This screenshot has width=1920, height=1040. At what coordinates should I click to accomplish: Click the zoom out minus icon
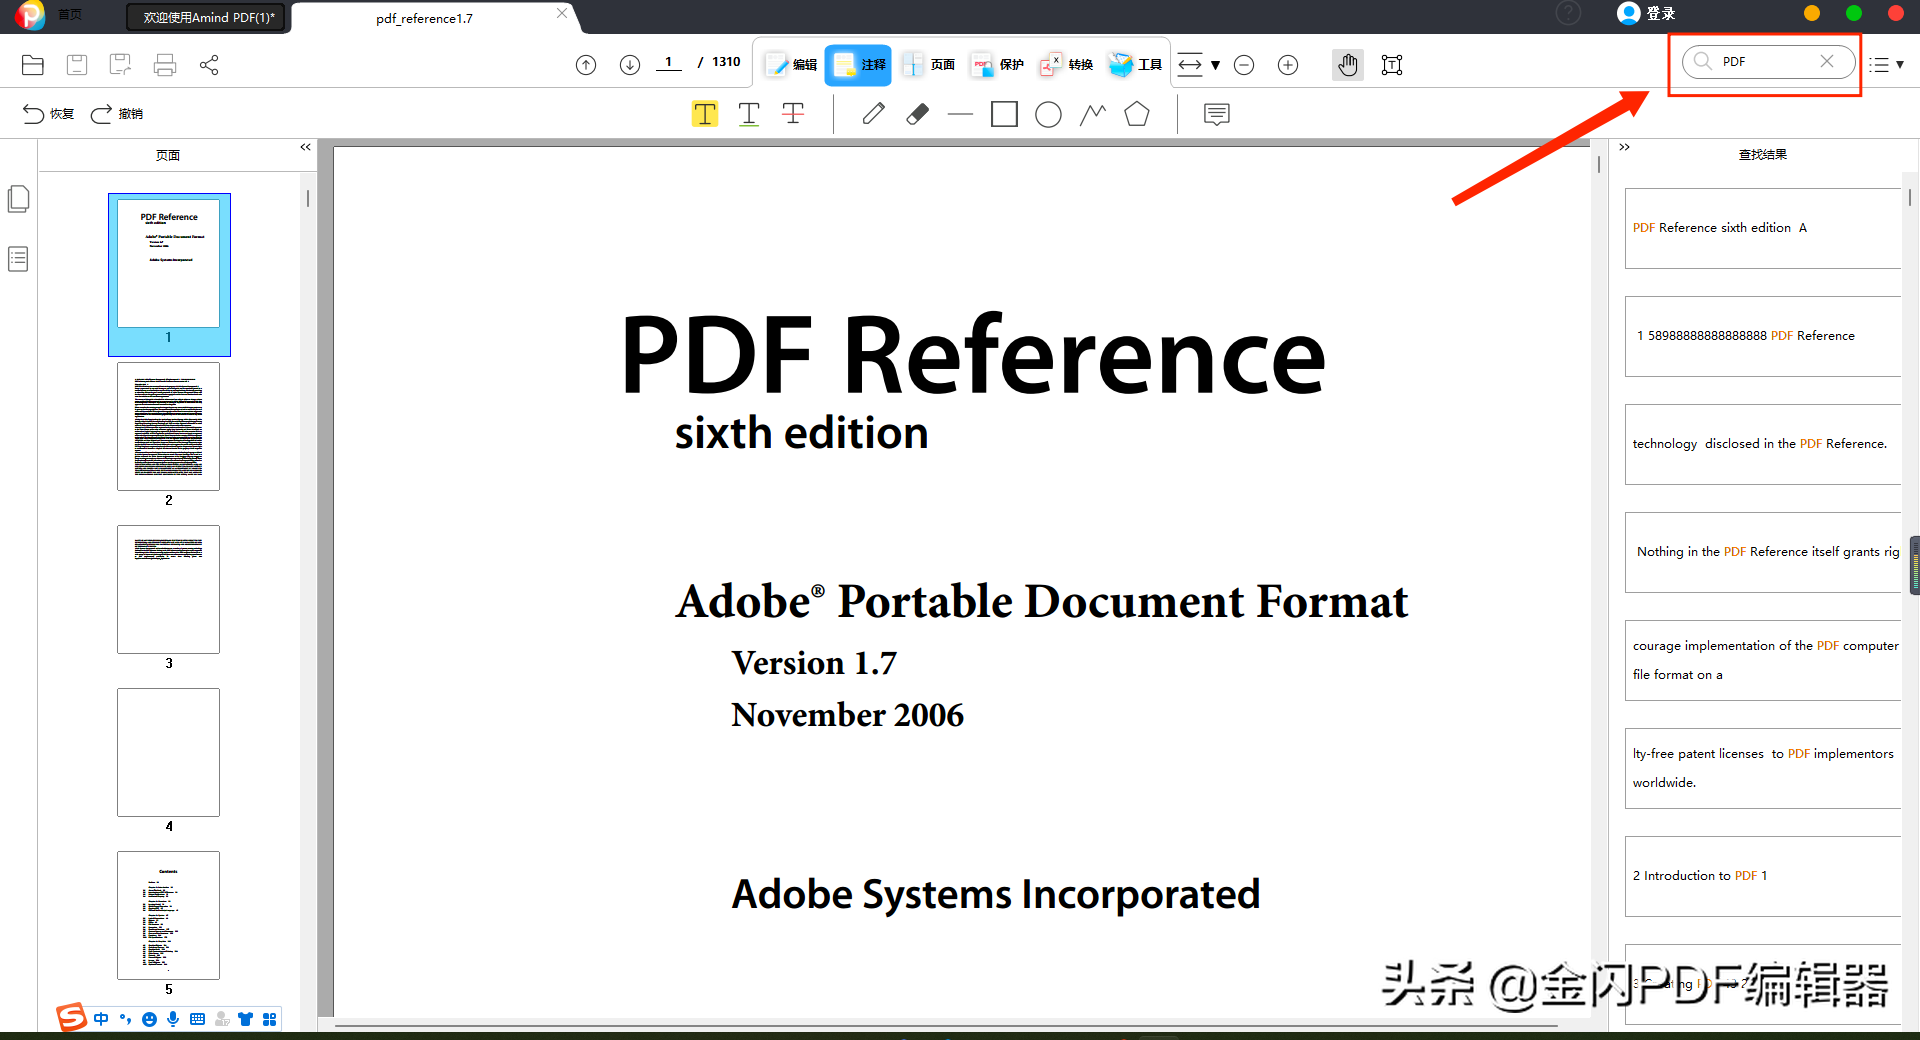point(1244,65)
